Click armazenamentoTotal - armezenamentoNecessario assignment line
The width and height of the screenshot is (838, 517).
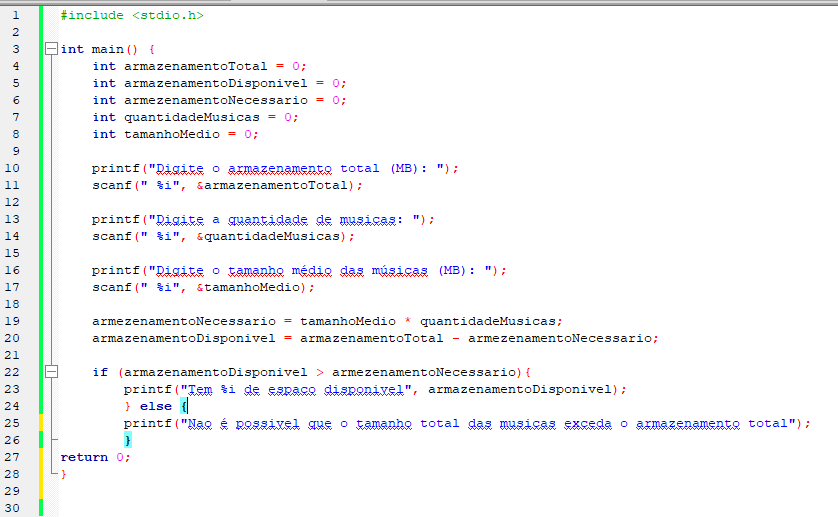coord(375,338)
